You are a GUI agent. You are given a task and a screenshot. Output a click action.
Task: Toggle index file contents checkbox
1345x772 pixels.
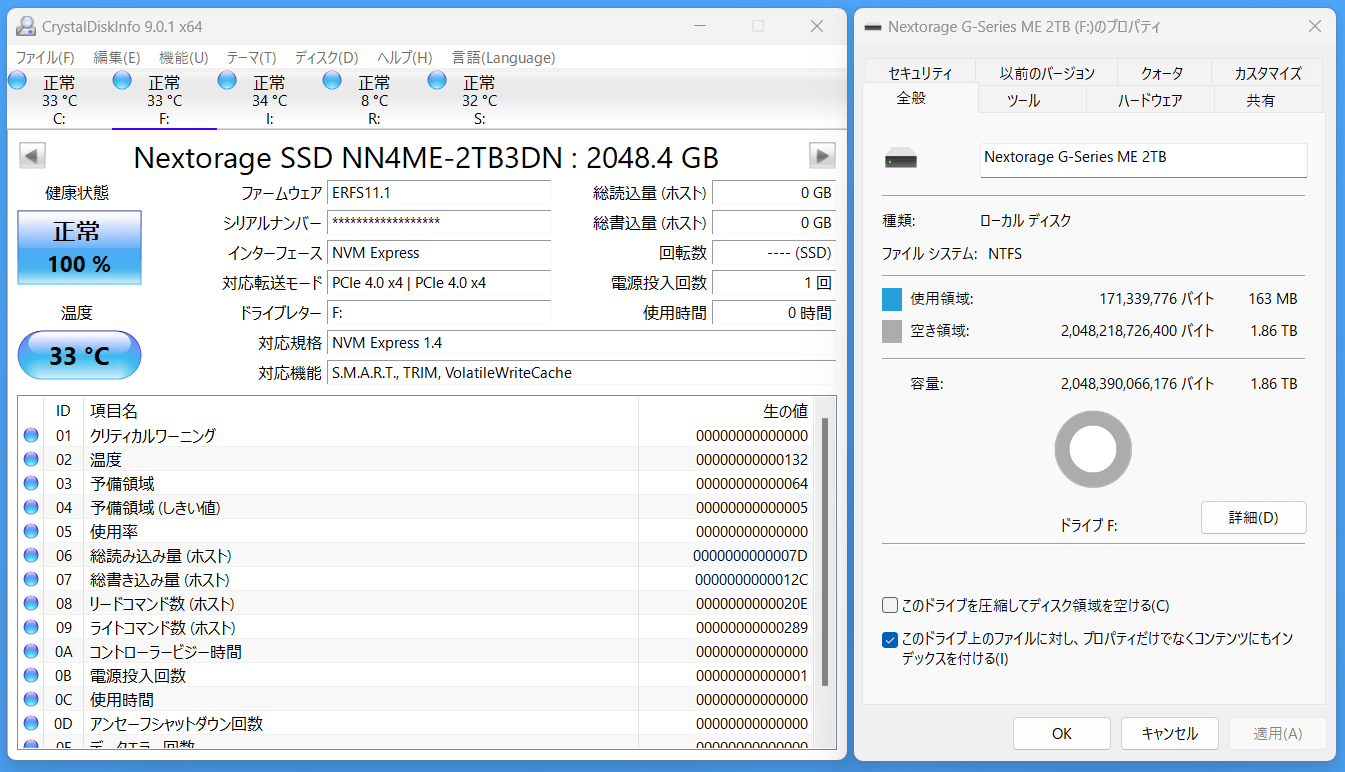pos(890,640)
